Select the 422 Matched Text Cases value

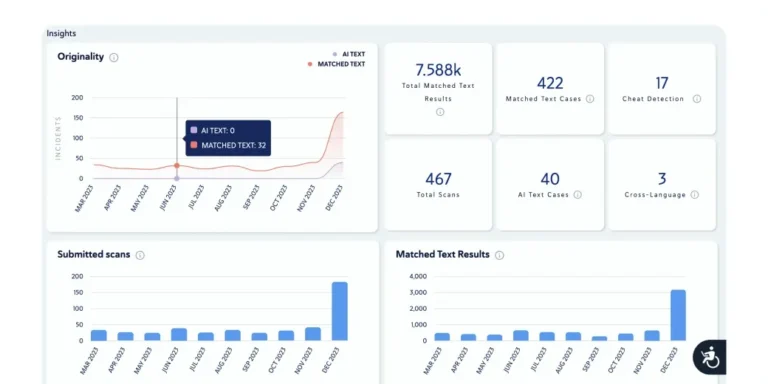(x=550, y=83)
